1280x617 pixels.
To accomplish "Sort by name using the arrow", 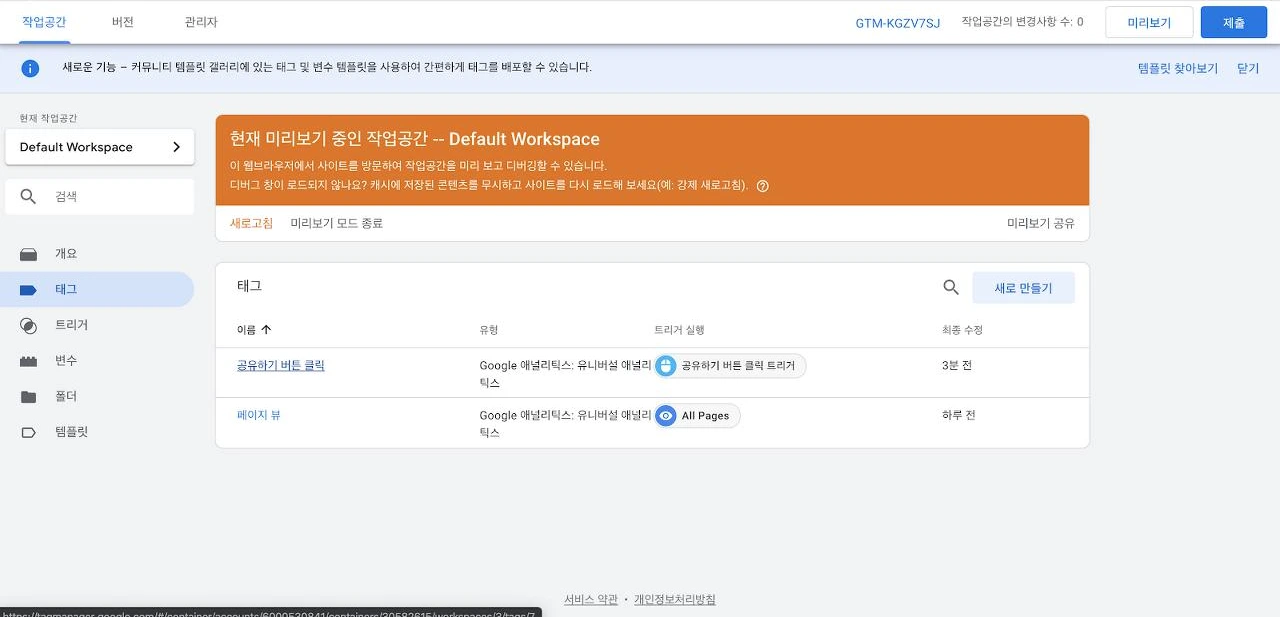I will (x=266, y=330).
